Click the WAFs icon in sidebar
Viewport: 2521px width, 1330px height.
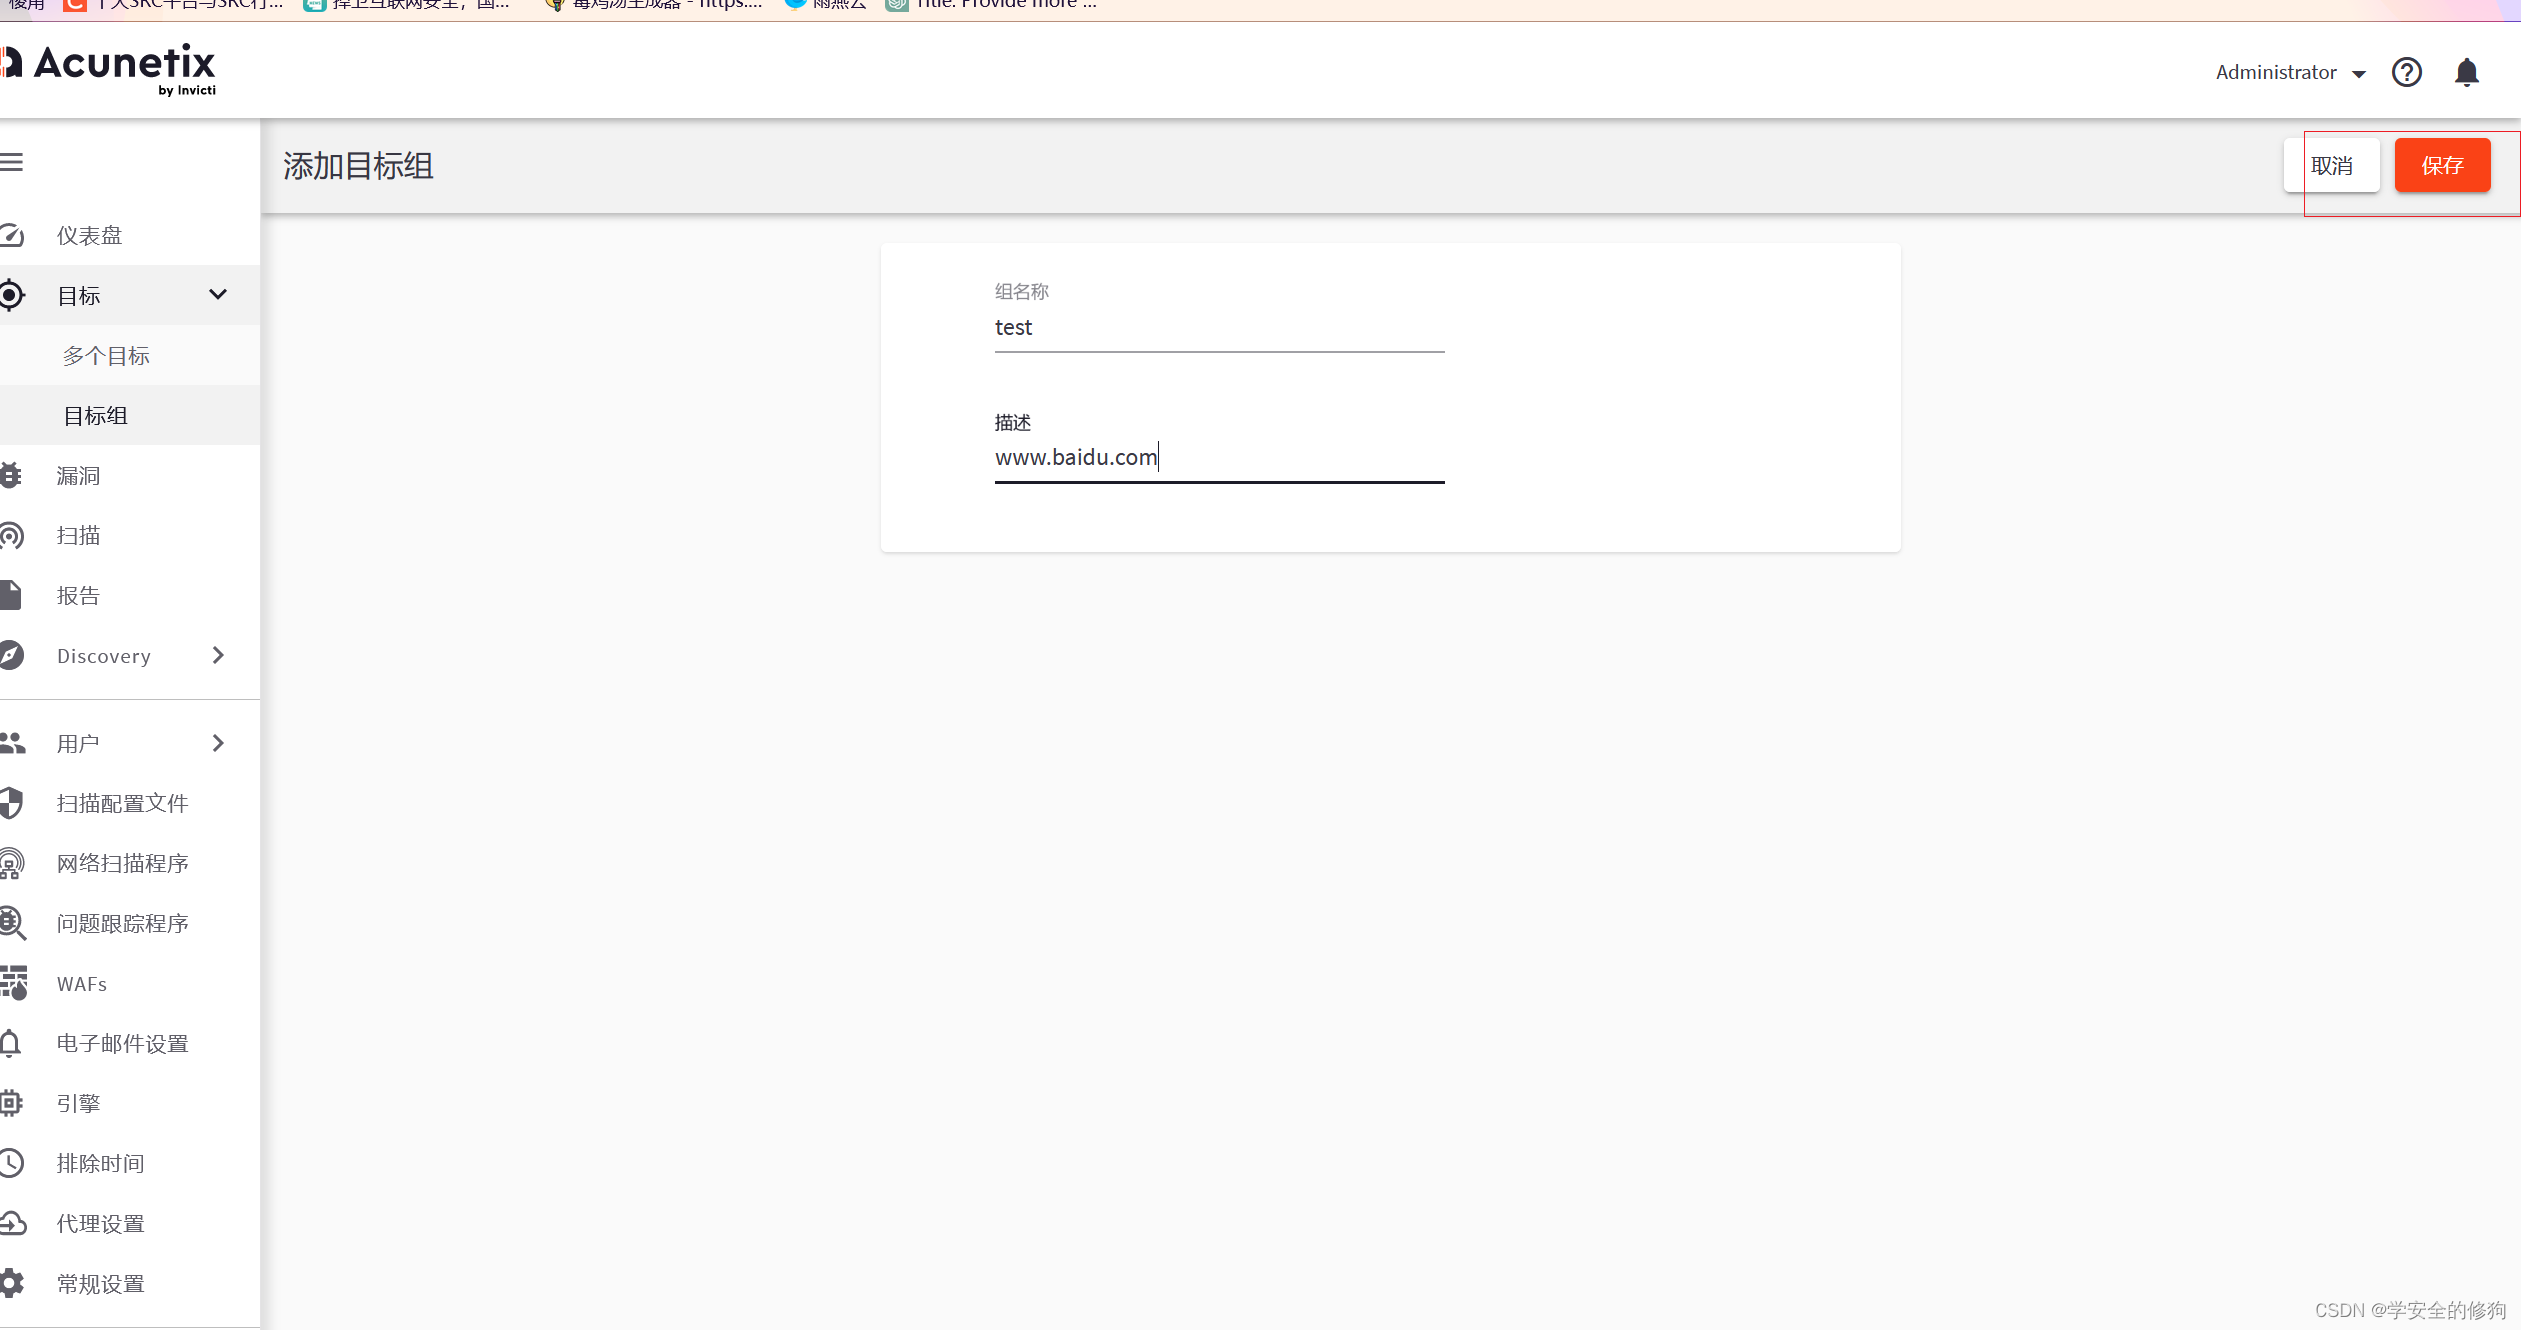pos(15,982)
